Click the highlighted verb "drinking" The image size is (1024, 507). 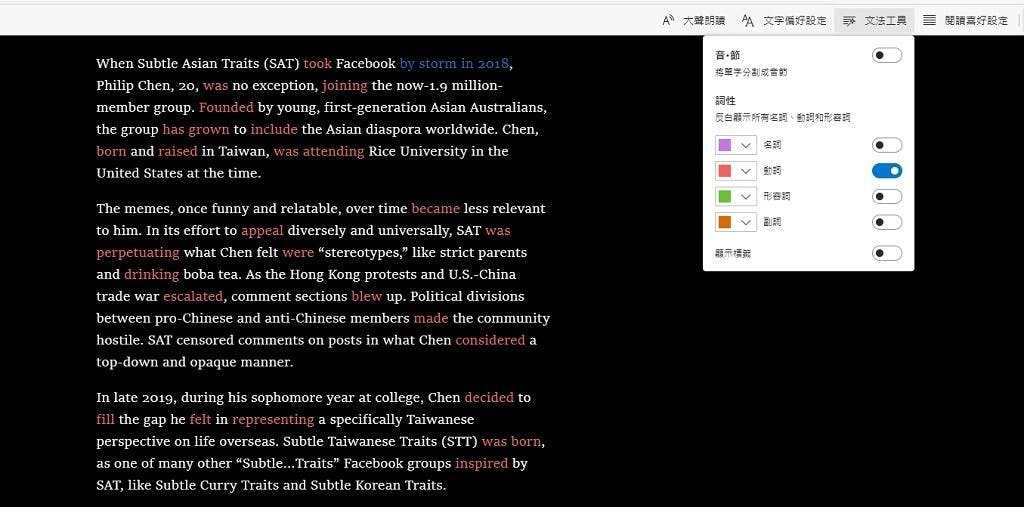(x=152, y=274)
